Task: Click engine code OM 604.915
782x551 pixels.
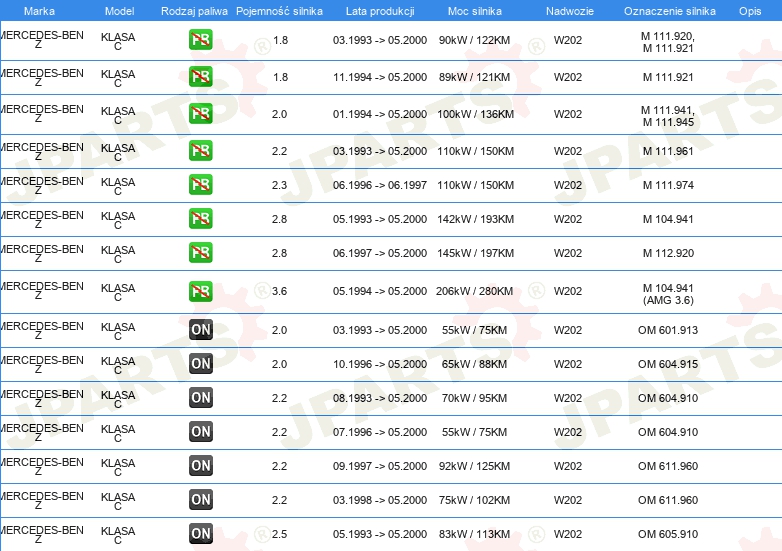Action: tap(668, 364)
